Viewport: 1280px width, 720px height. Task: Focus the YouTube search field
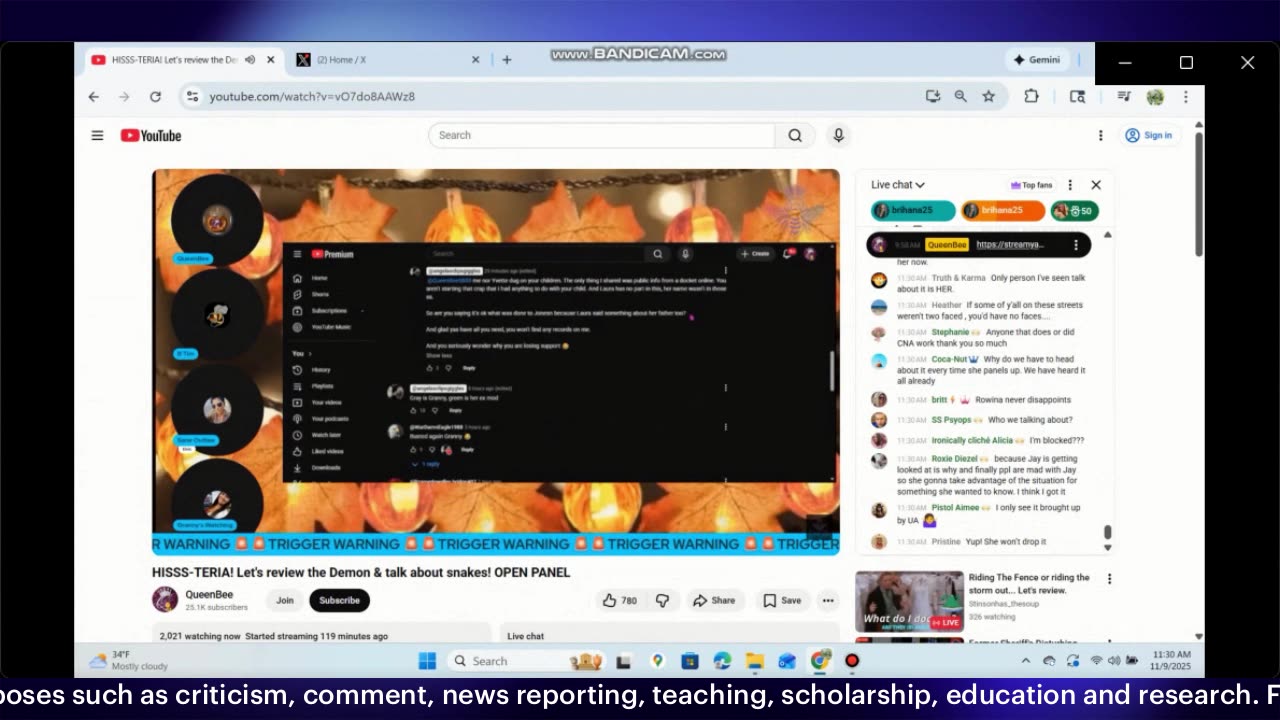coord(601,135)
